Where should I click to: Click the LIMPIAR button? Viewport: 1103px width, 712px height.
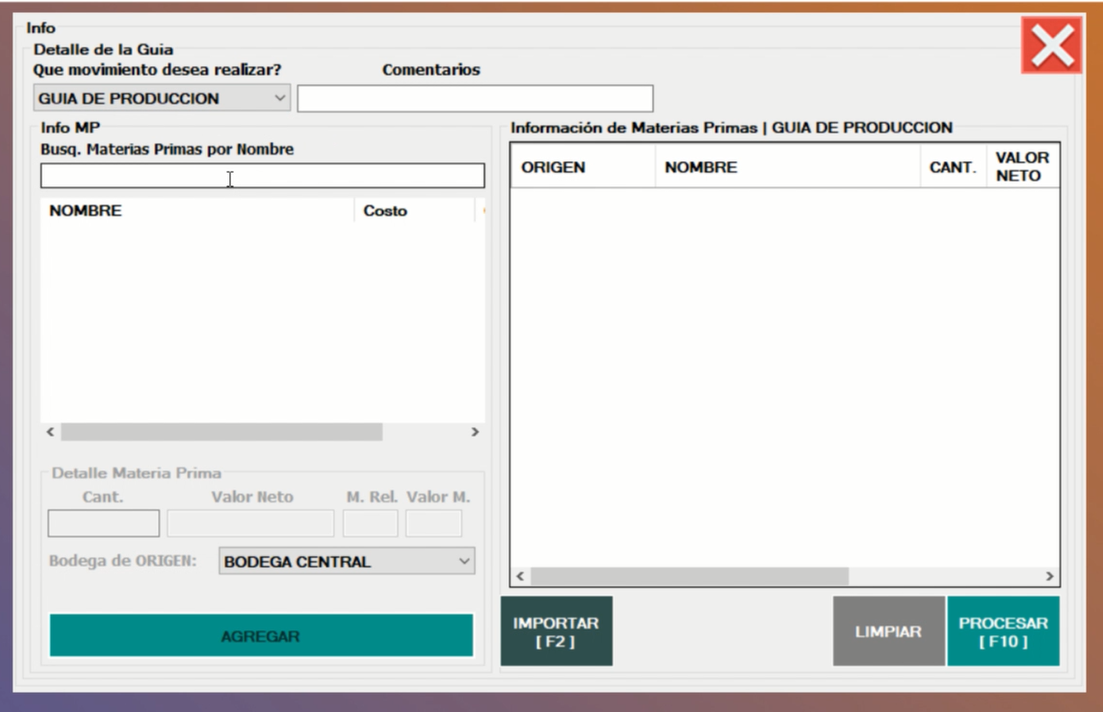888,632
